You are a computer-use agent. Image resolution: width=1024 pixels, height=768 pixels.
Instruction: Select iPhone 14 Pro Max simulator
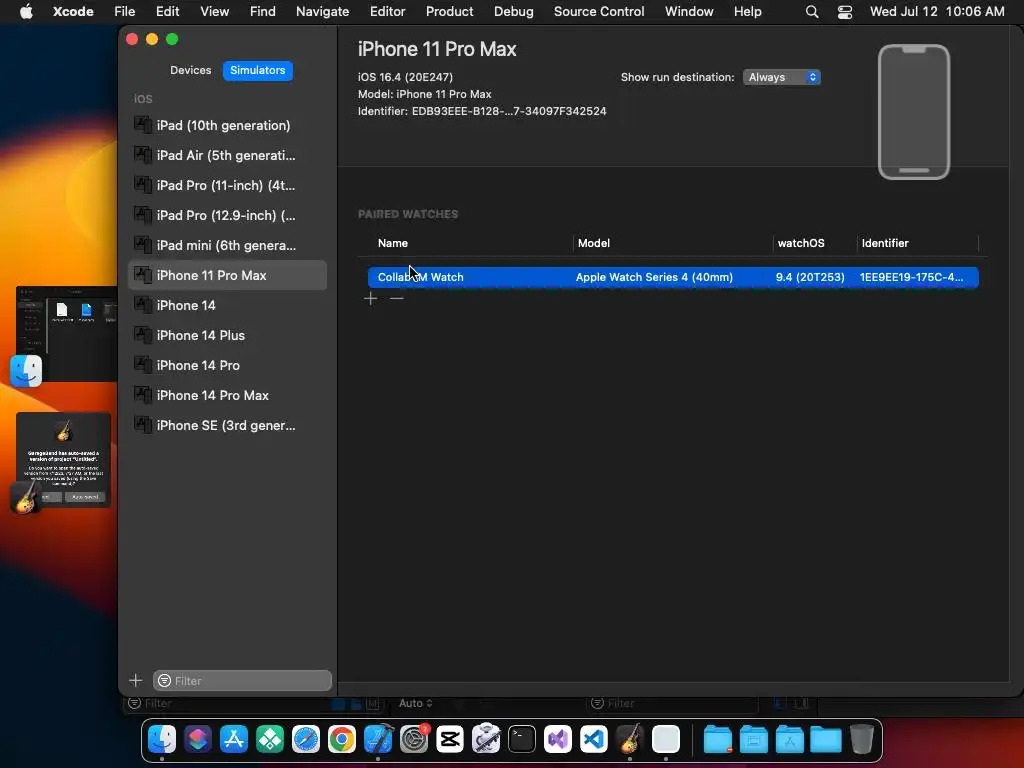[227, 396]
